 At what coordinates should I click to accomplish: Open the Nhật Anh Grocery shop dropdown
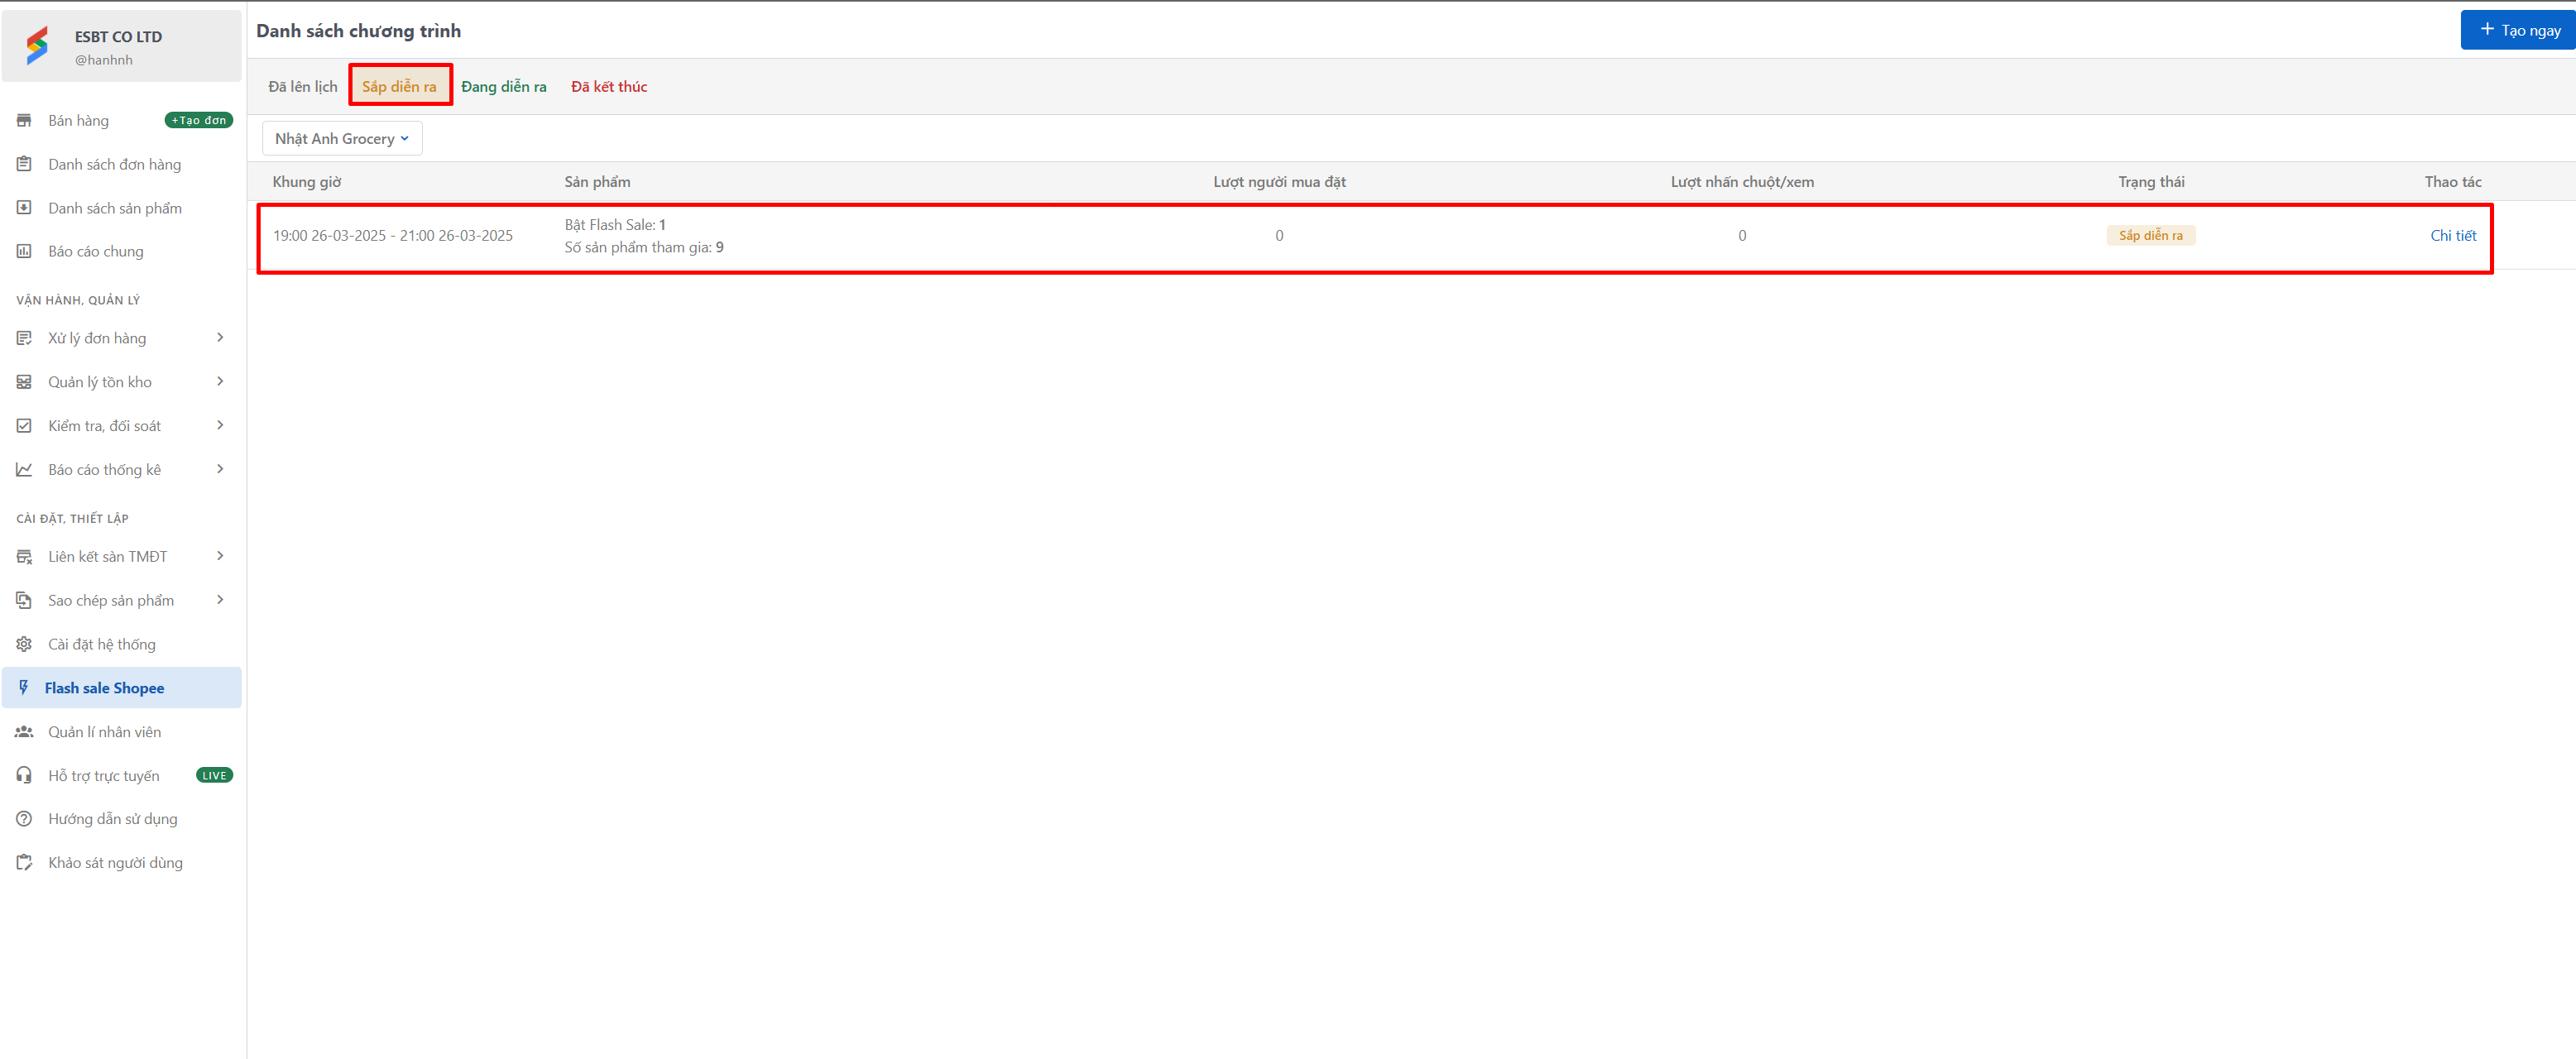(341, 138)
